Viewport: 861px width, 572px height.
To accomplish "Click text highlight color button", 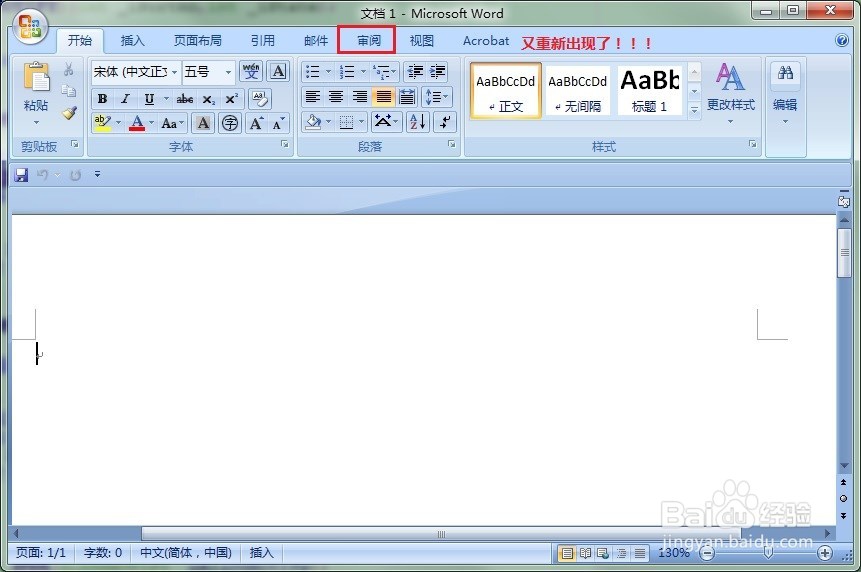I will (x=102, y=123).
